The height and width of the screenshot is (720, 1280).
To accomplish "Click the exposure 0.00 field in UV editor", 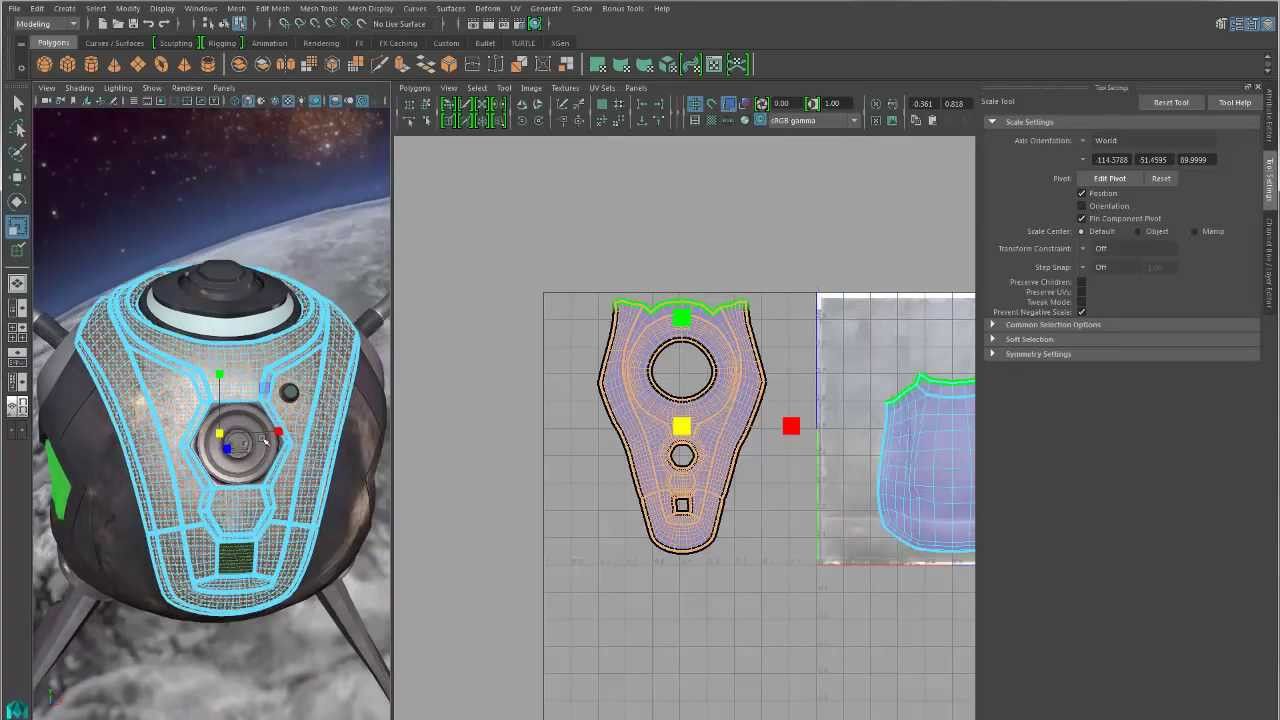I will tap(784, 104).
